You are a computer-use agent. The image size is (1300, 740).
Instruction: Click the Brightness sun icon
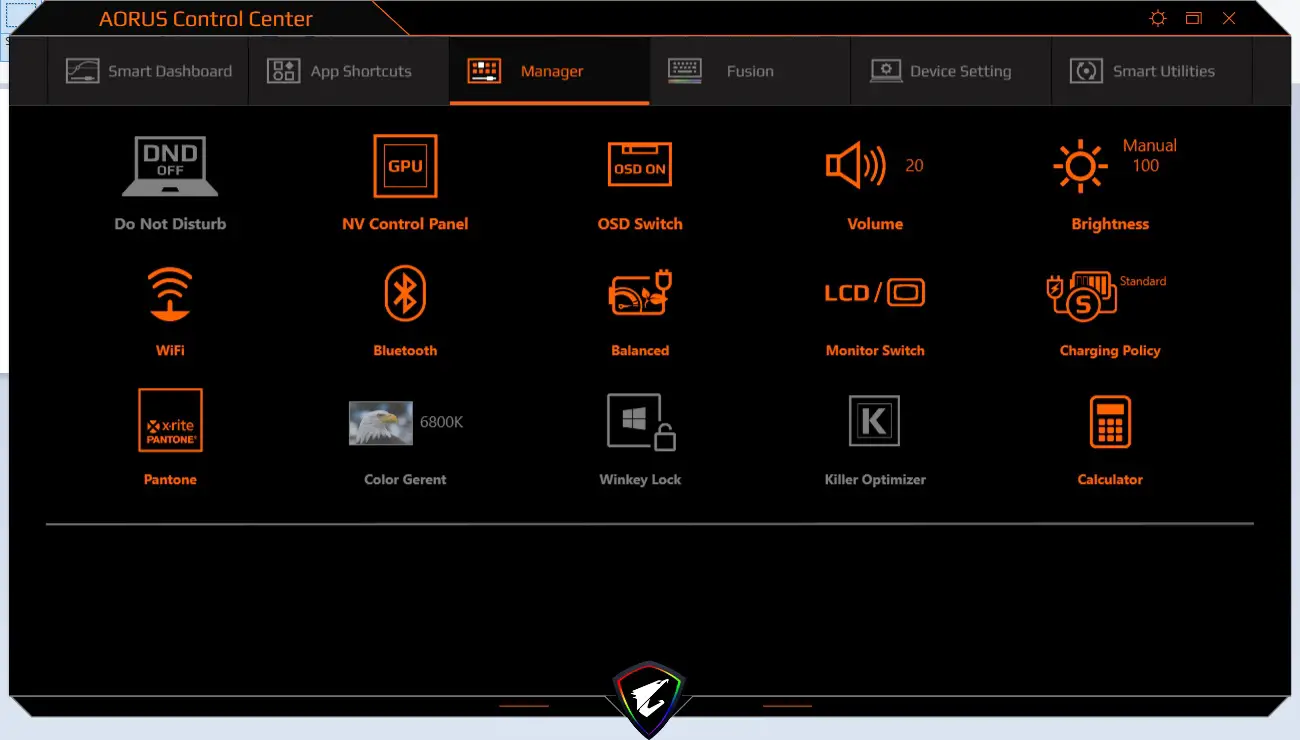(x=1080, y=166)
